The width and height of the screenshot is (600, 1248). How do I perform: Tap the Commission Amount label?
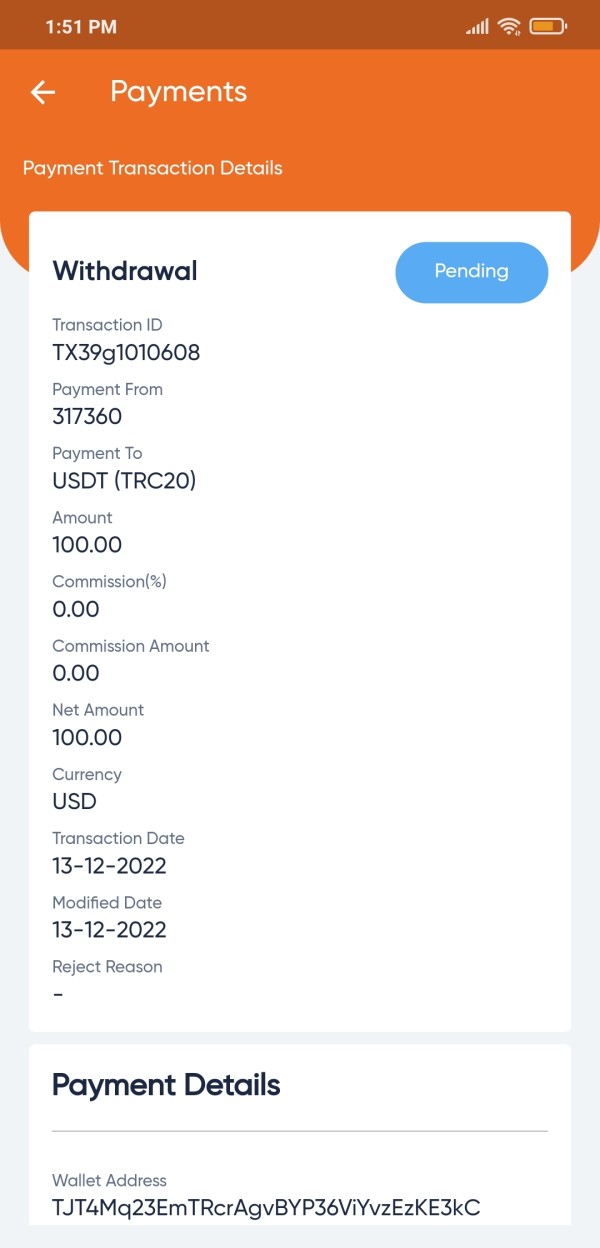click(131, 646)
